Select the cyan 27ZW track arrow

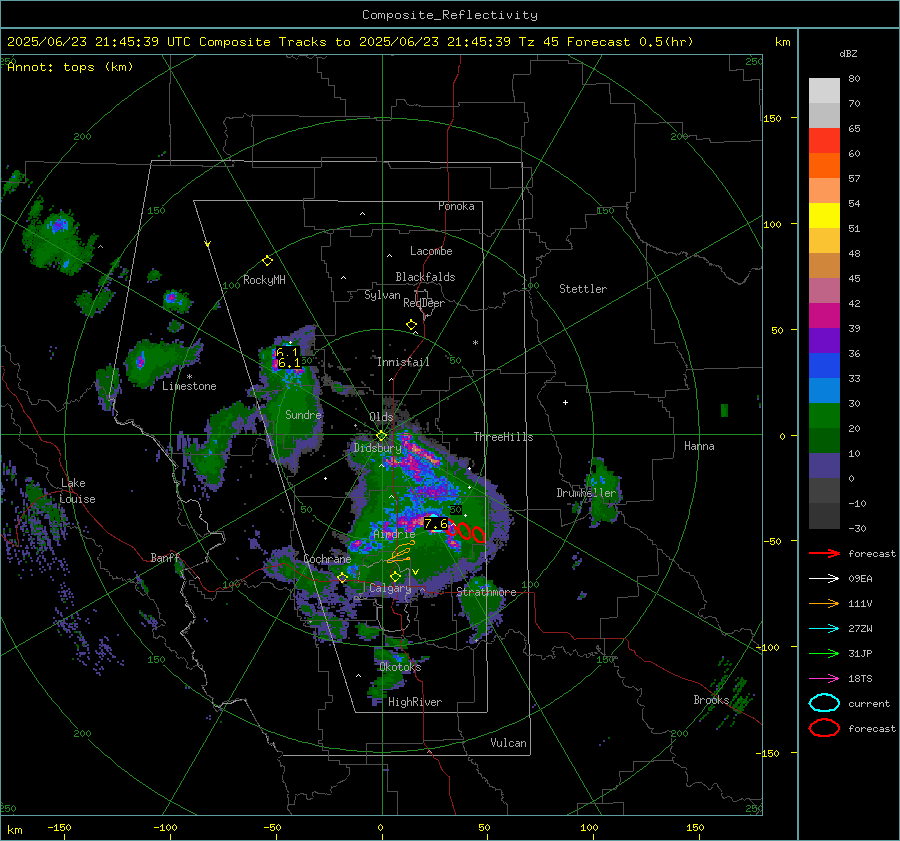[x=824, y=629]
